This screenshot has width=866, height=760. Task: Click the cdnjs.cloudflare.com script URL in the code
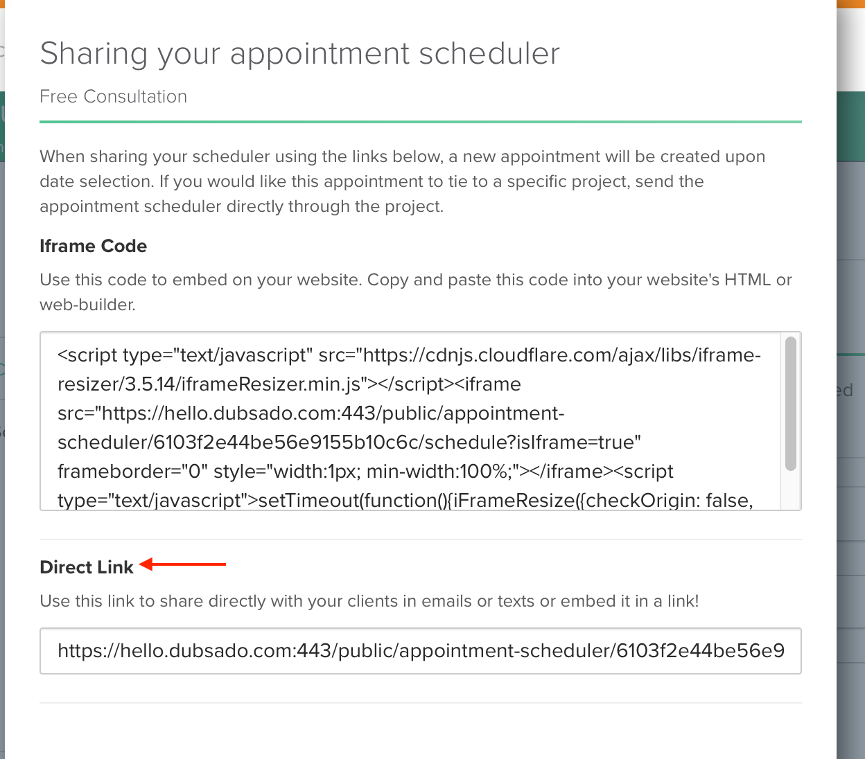561,355
